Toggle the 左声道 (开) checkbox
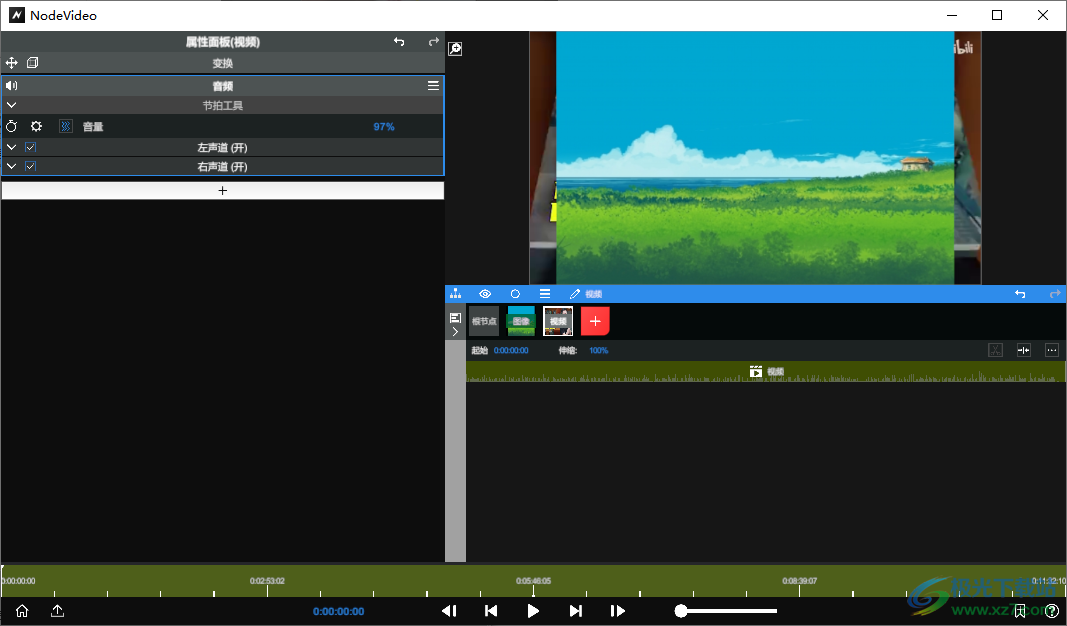Screen dimensions: 1067x626 (31, 147)
